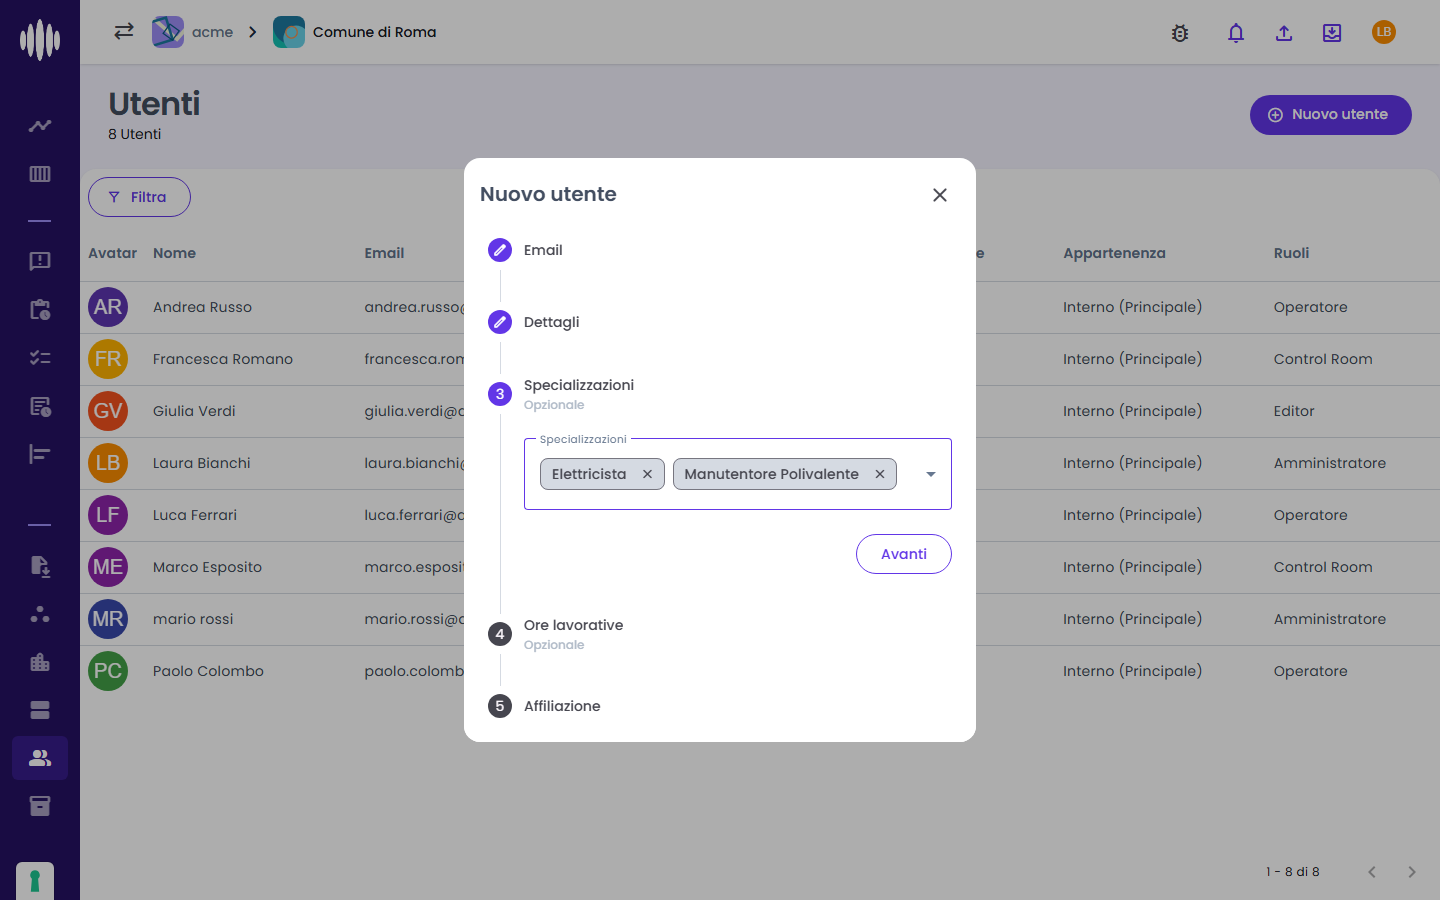Image resolution: width=1440 pixels, height=900 pixels.
Task: Click the Francesca Romano name cell
Action: point(223,359)
